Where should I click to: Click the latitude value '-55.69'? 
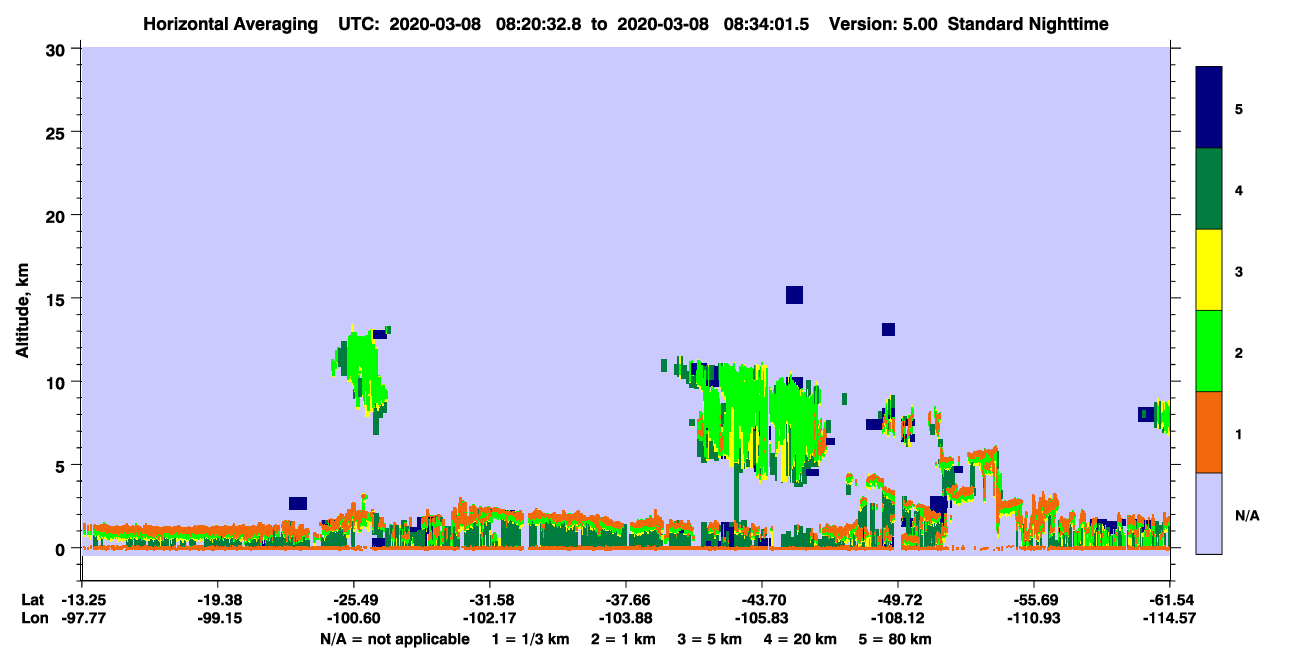[x=1034, y=600]
